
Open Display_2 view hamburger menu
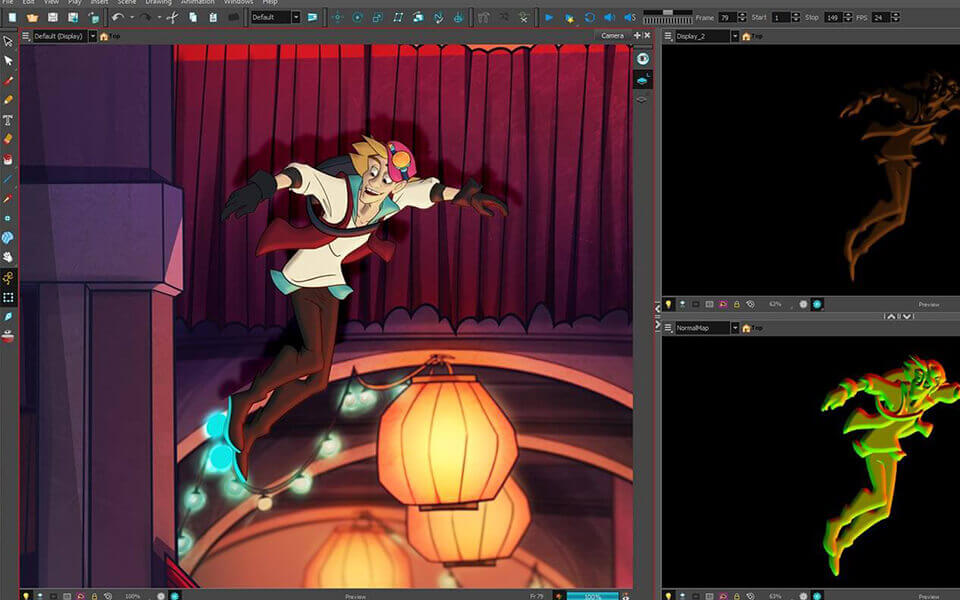coord(668,36)
